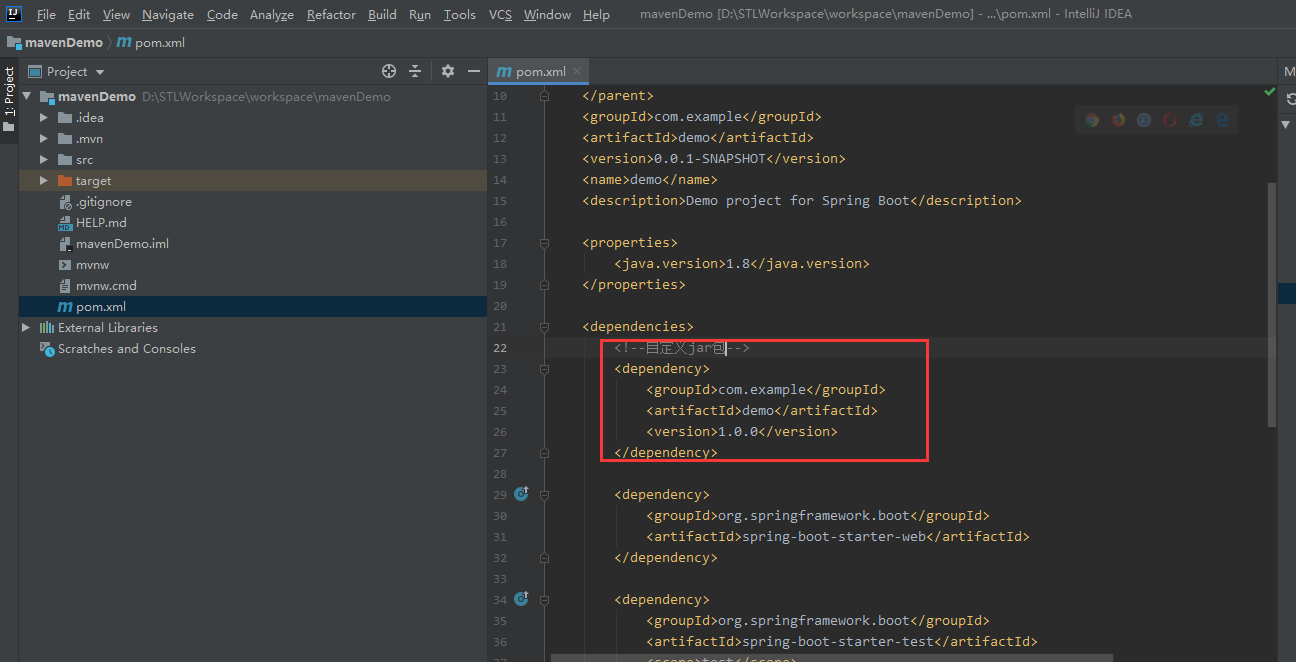Select the mvnw file
This screenshot has width=1296, height=662.
click(x=92, y=265)
